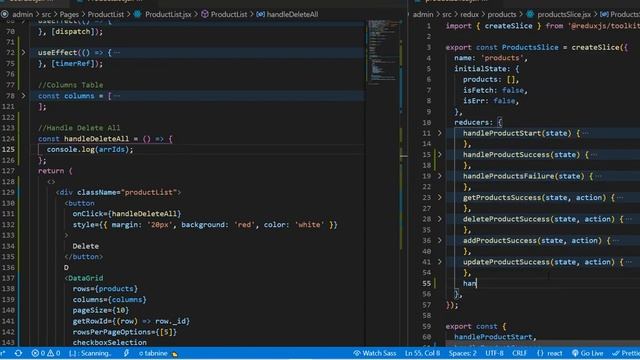Image resolution: width=640 pixels, height=360 pixels.
Task: Click the react language mode indicator
Action: point(549,353)
